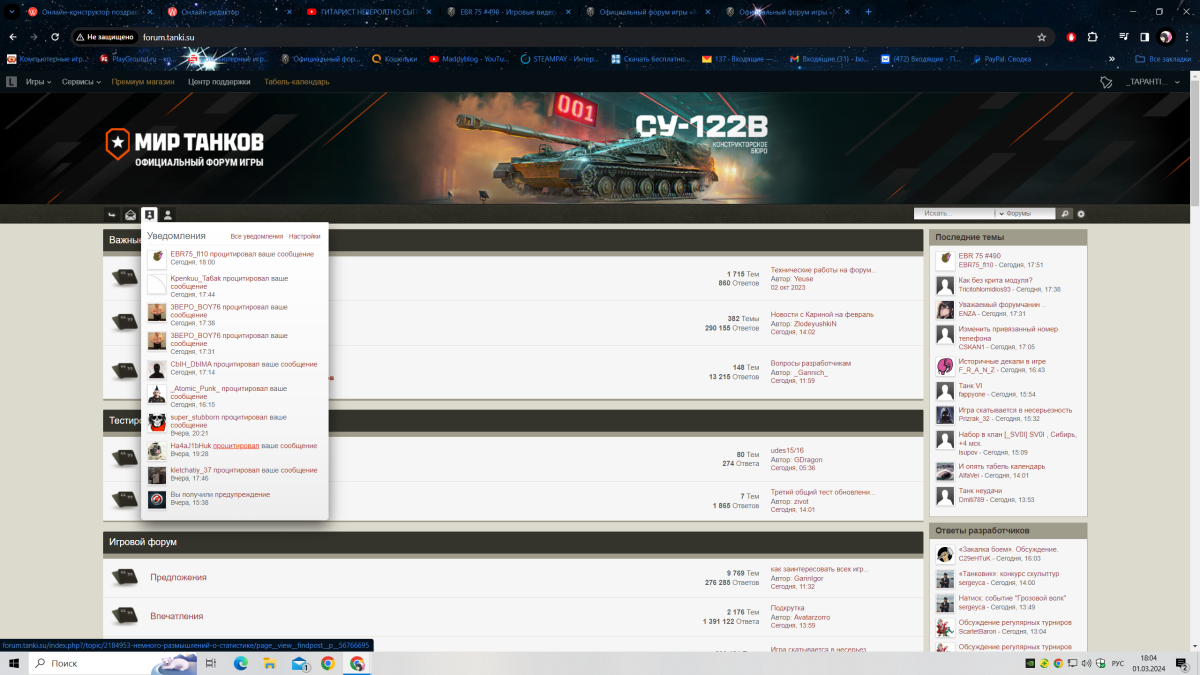This screenshot has height=675, width=1200.
Task: Open the new tab plus button
Action: tap(868, 11)
